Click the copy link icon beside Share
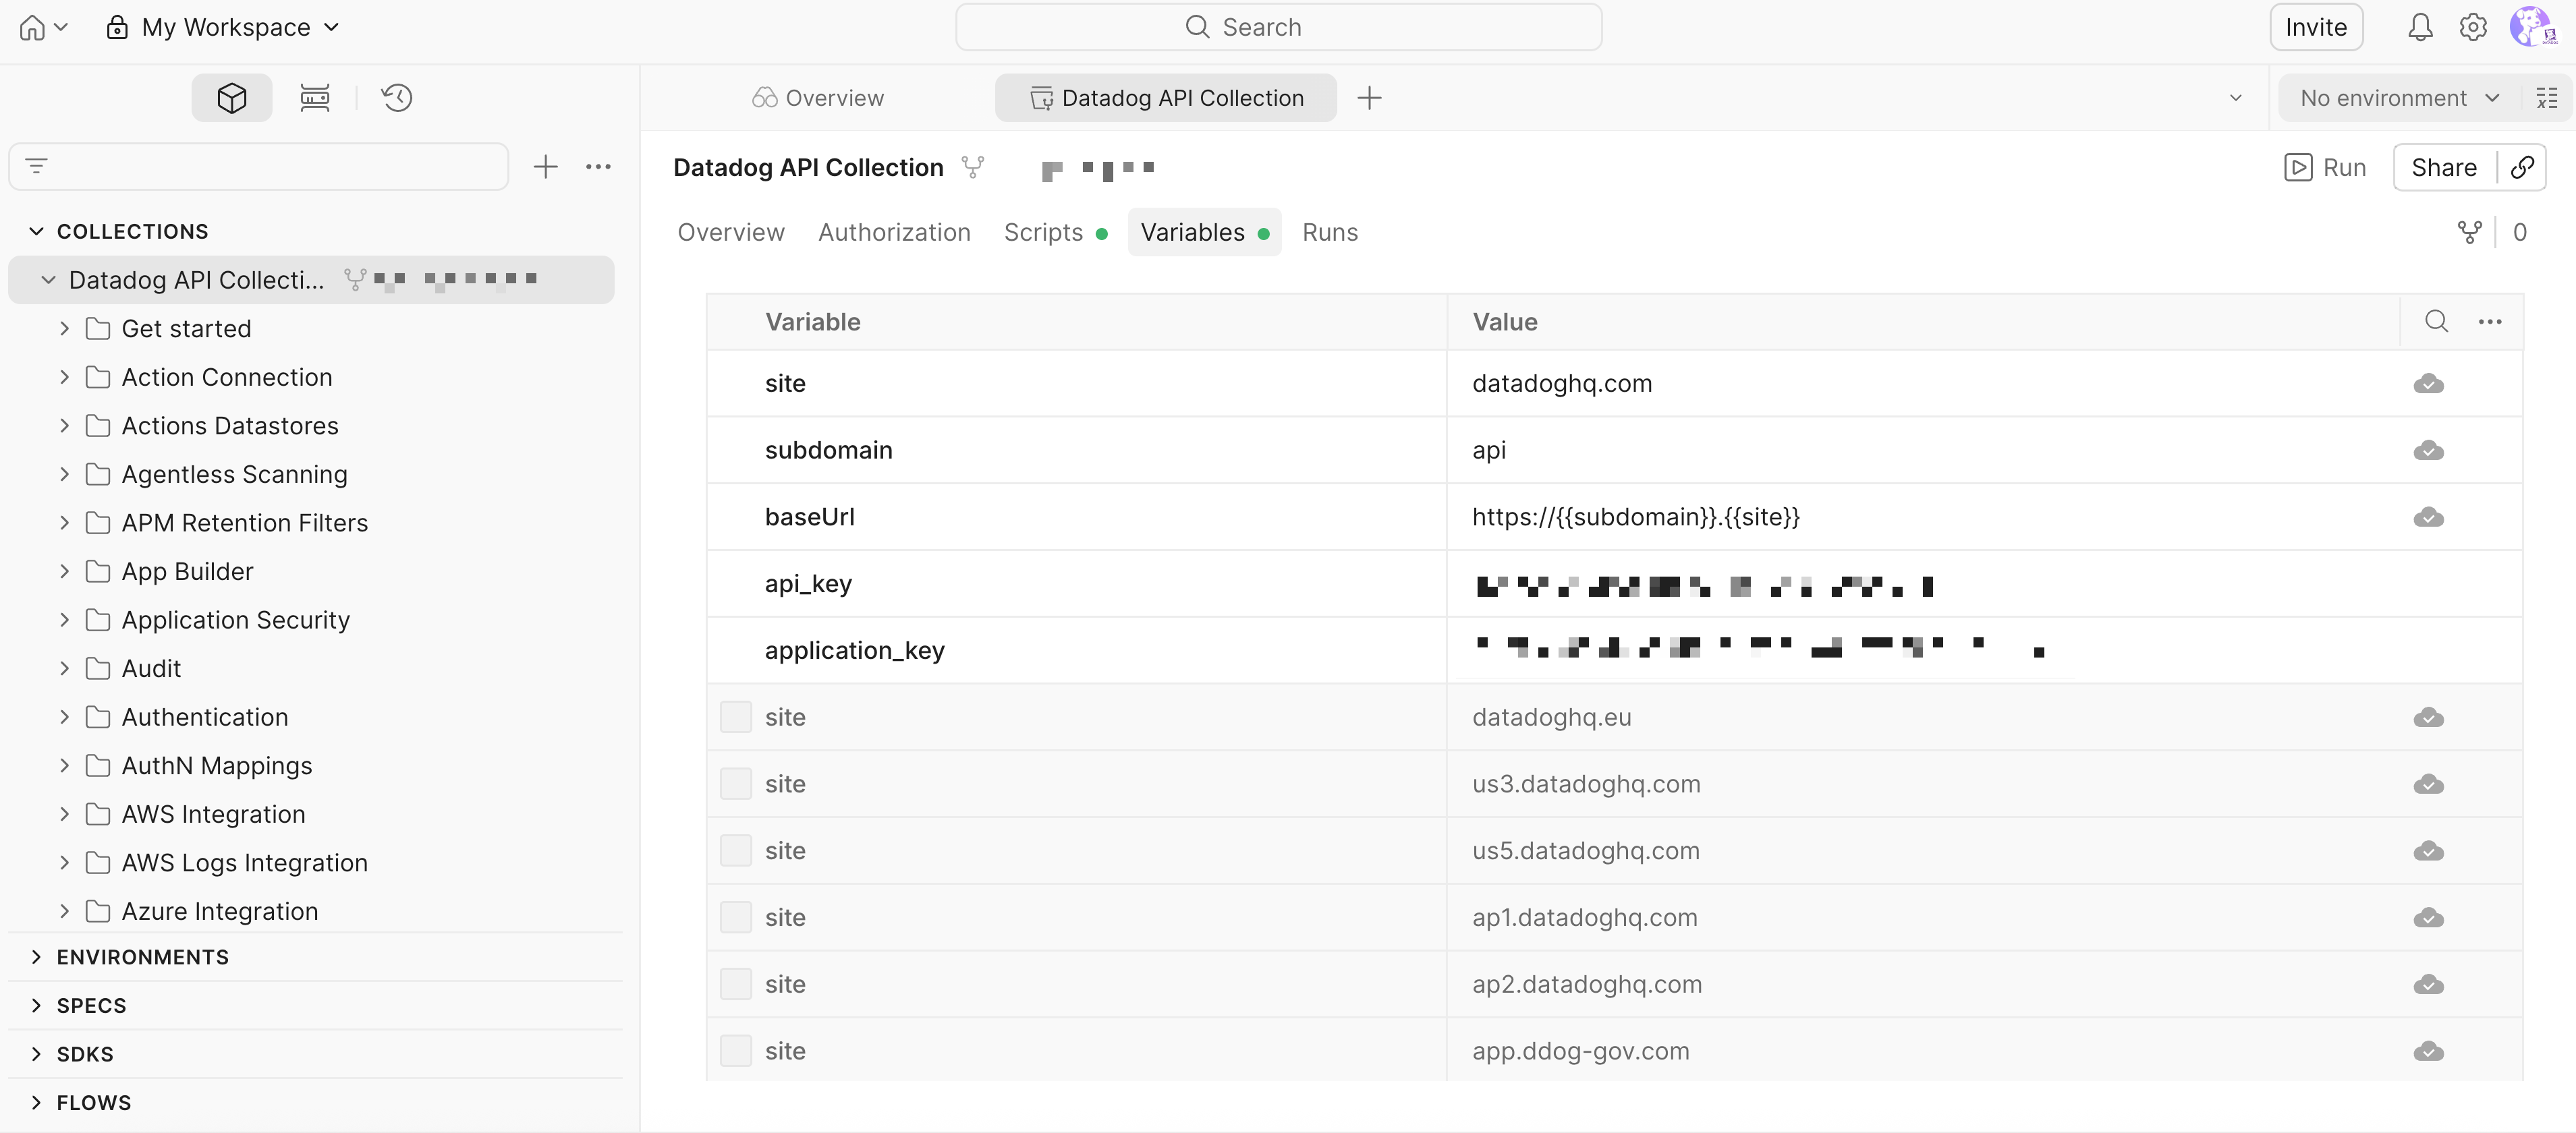 point(2522,167)
